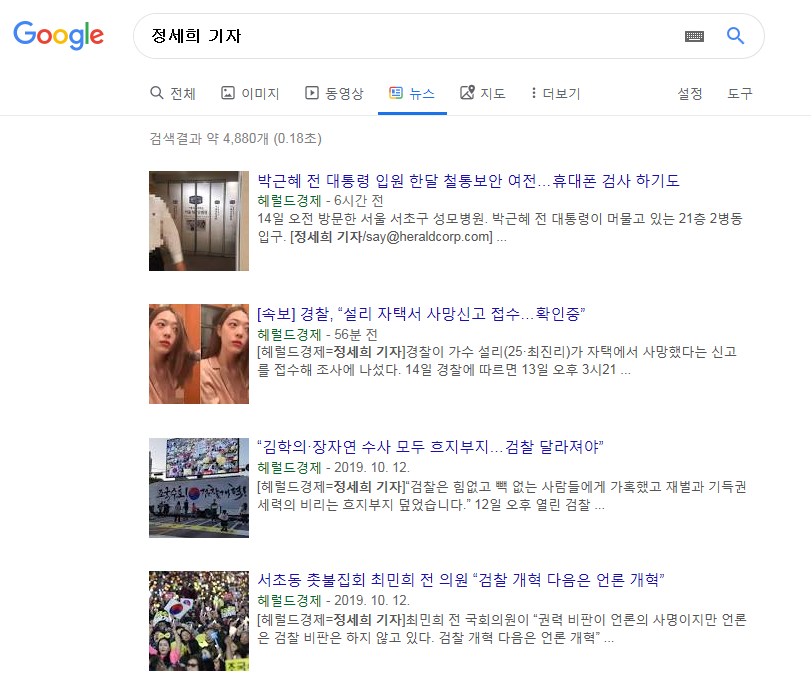
Task: Click the 설리 article photo thumbnail
Action: point(199,354)
